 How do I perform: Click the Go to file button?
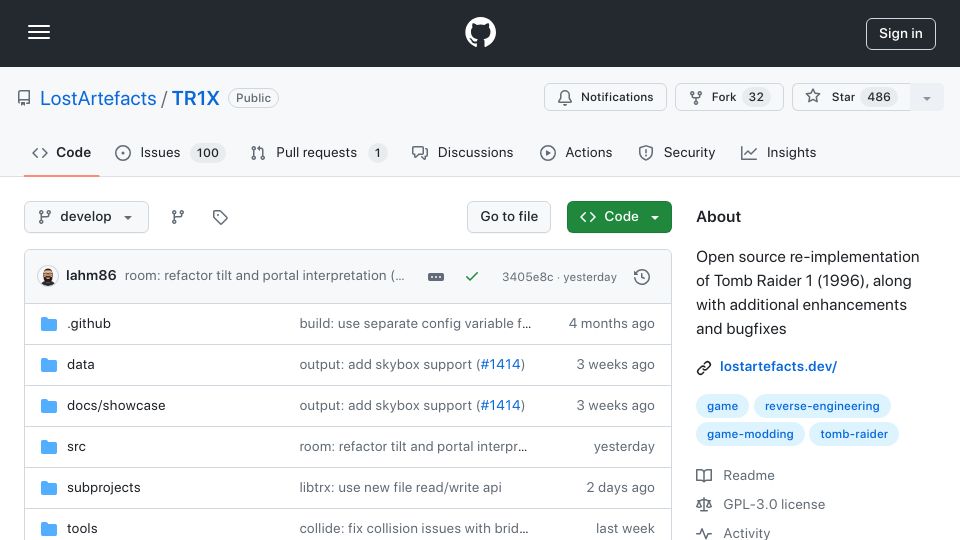click(509, 217)
